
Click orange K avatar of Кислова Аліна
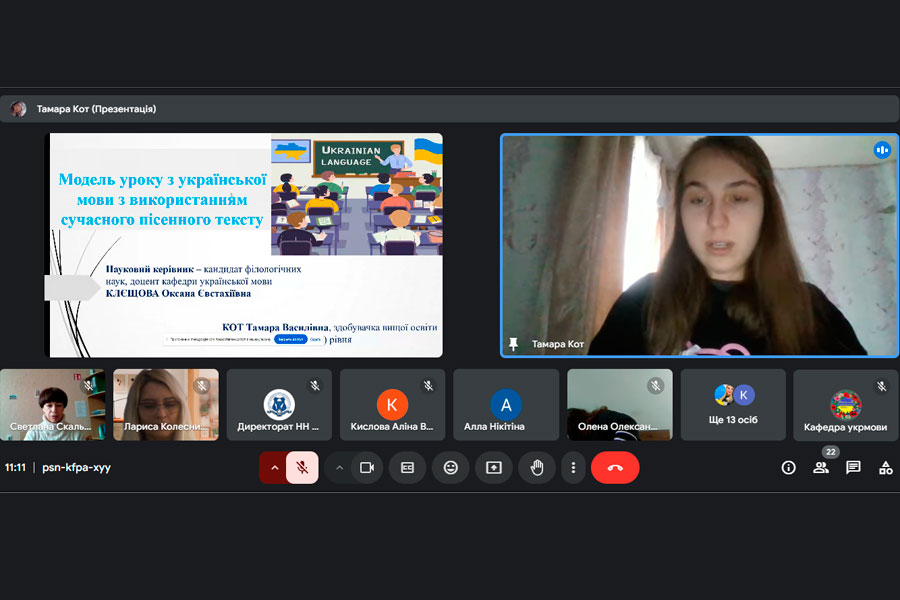click(x=392, y=404)
